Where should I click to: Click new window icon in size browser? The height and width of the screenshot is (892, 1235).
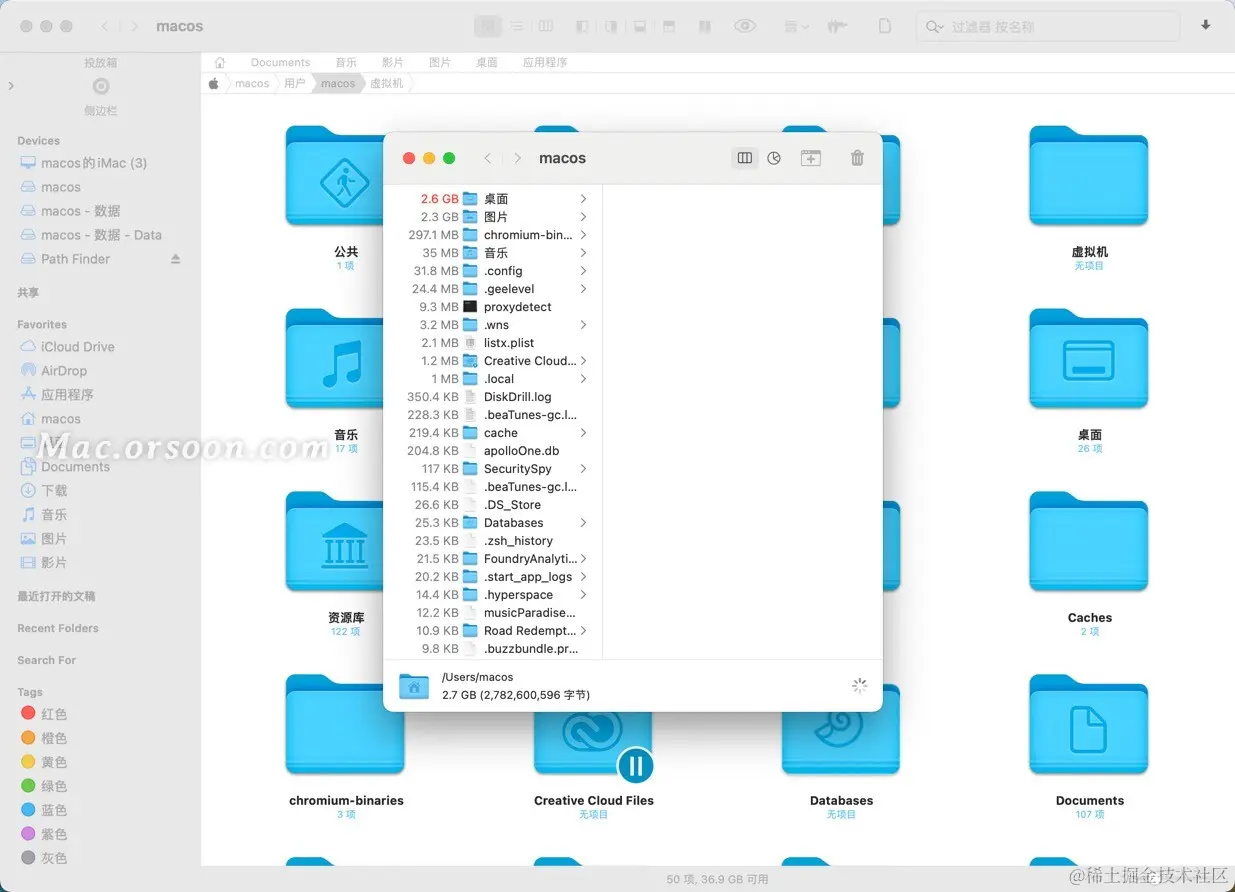pyautogui.click(x=811, y=158)
